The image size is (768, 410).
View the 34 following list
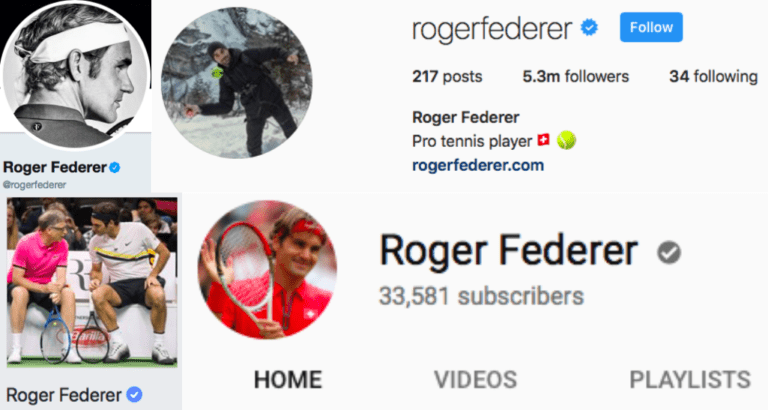[714, 76]
